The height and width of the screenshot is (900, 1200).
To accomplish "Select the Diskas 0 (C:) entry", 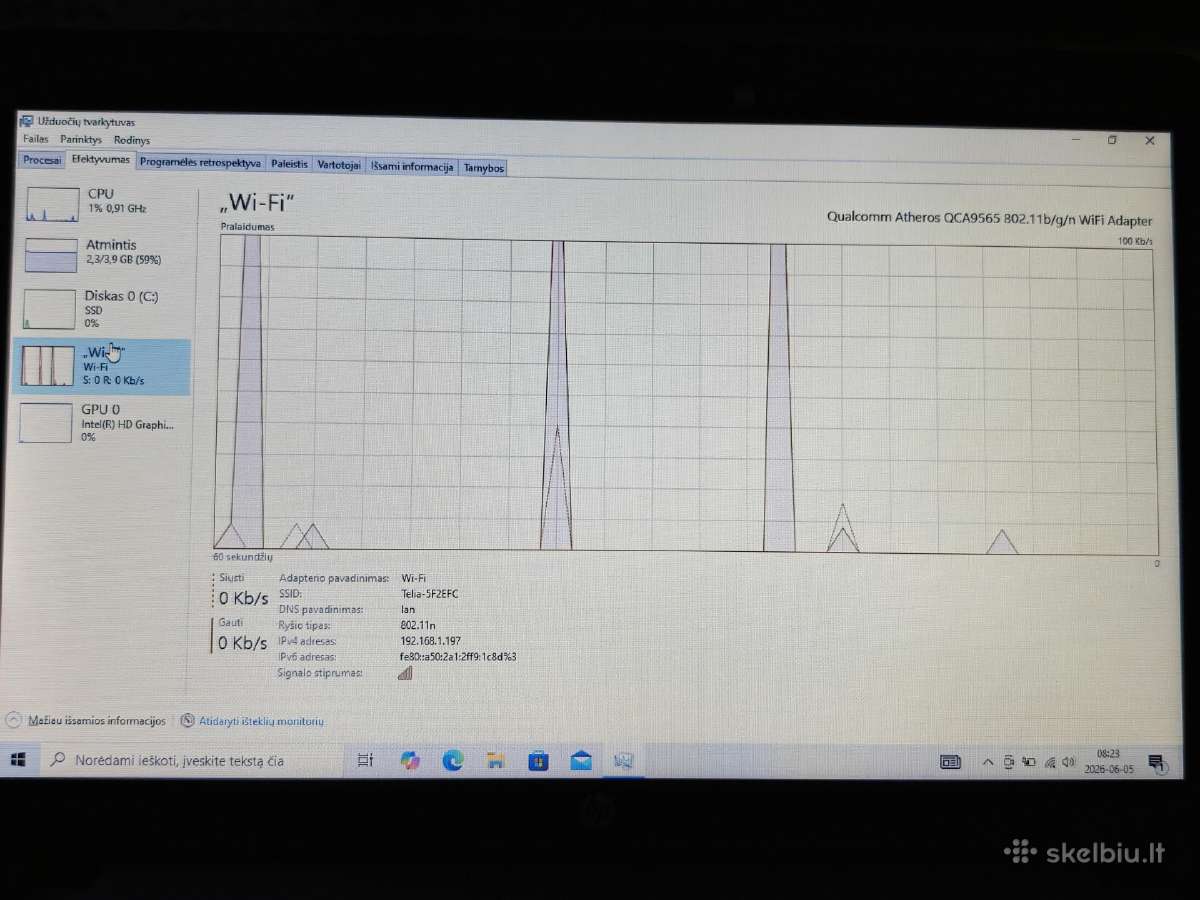I will (x=102, y=309).
